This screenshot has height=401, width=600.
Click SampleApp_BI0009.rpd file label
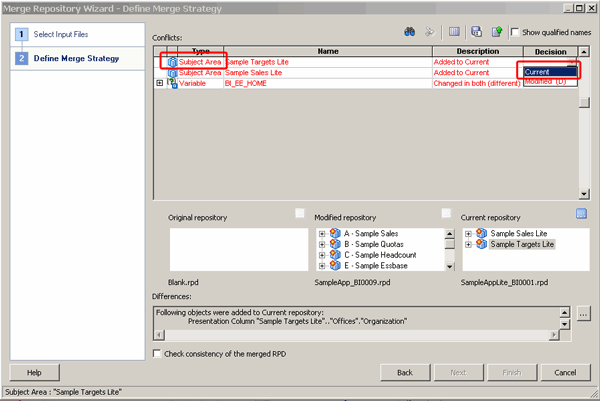(352, 282)
